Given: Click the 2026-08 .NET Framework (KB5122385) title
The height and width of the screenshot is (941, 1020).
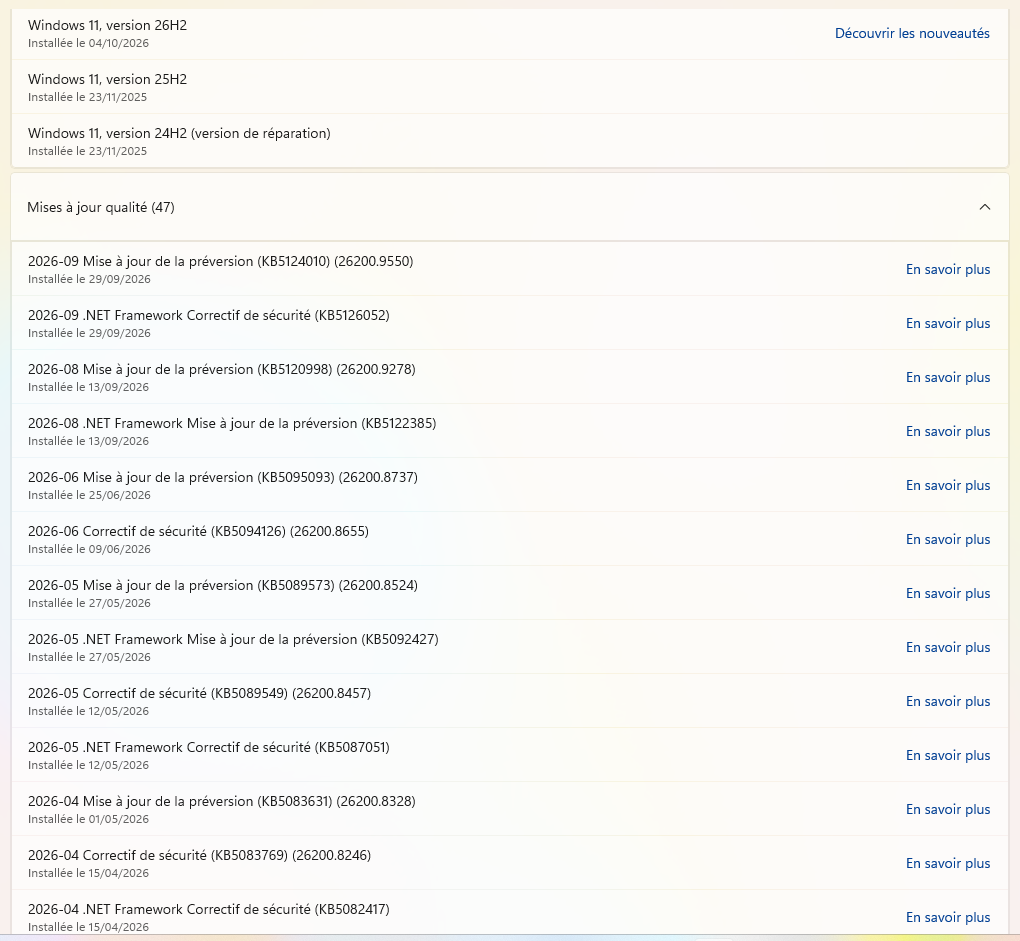Looking at the screenshot, I should pos(232,423).
